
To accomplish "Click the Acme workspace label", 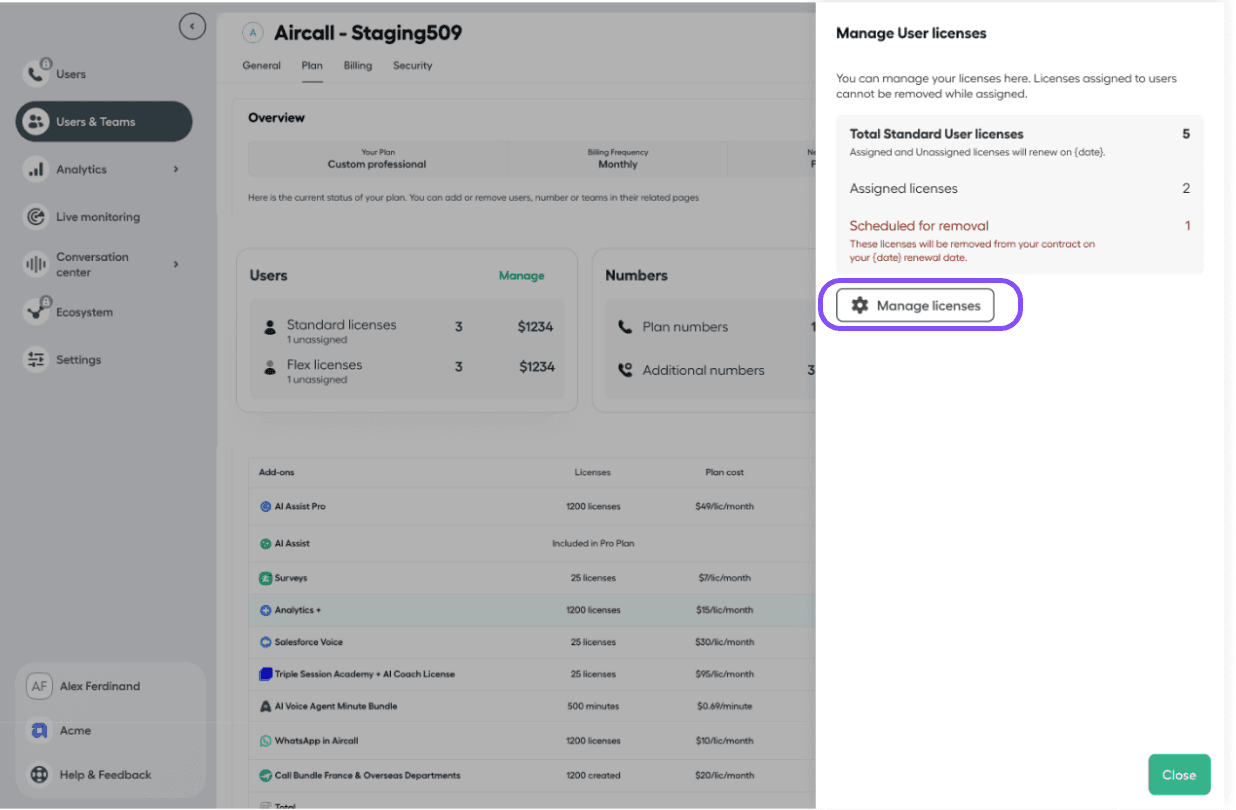I will pos(76,731).
